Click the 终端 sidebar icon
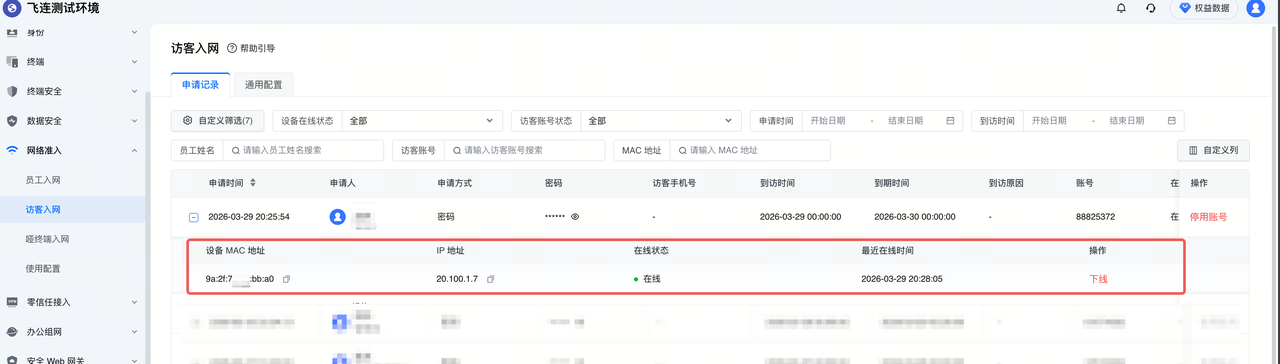This screenshot has height=364, width=1280. tap(12, 61)
